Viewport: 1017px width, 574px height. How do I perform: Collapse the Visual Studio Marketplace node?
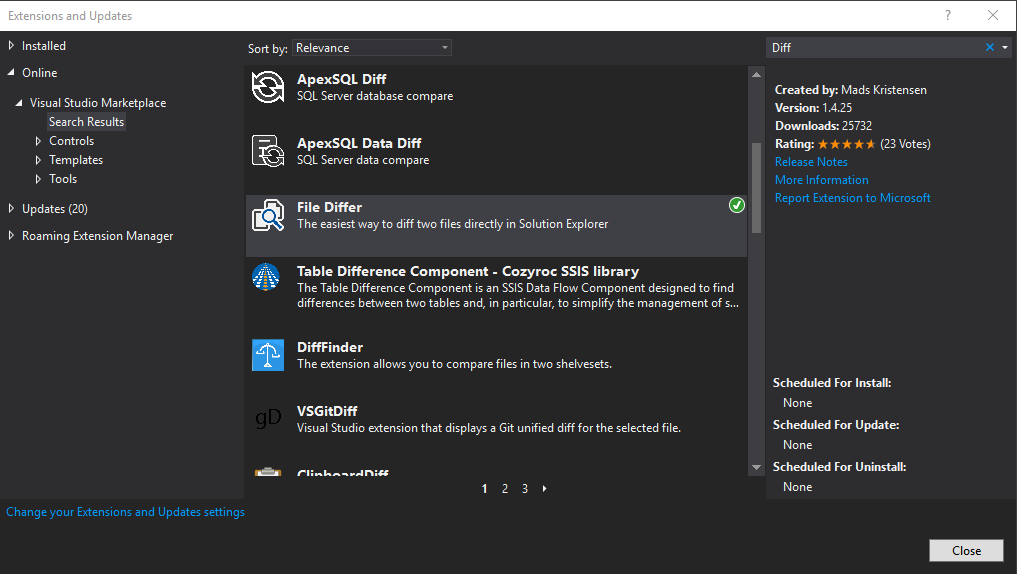(19, 102)
